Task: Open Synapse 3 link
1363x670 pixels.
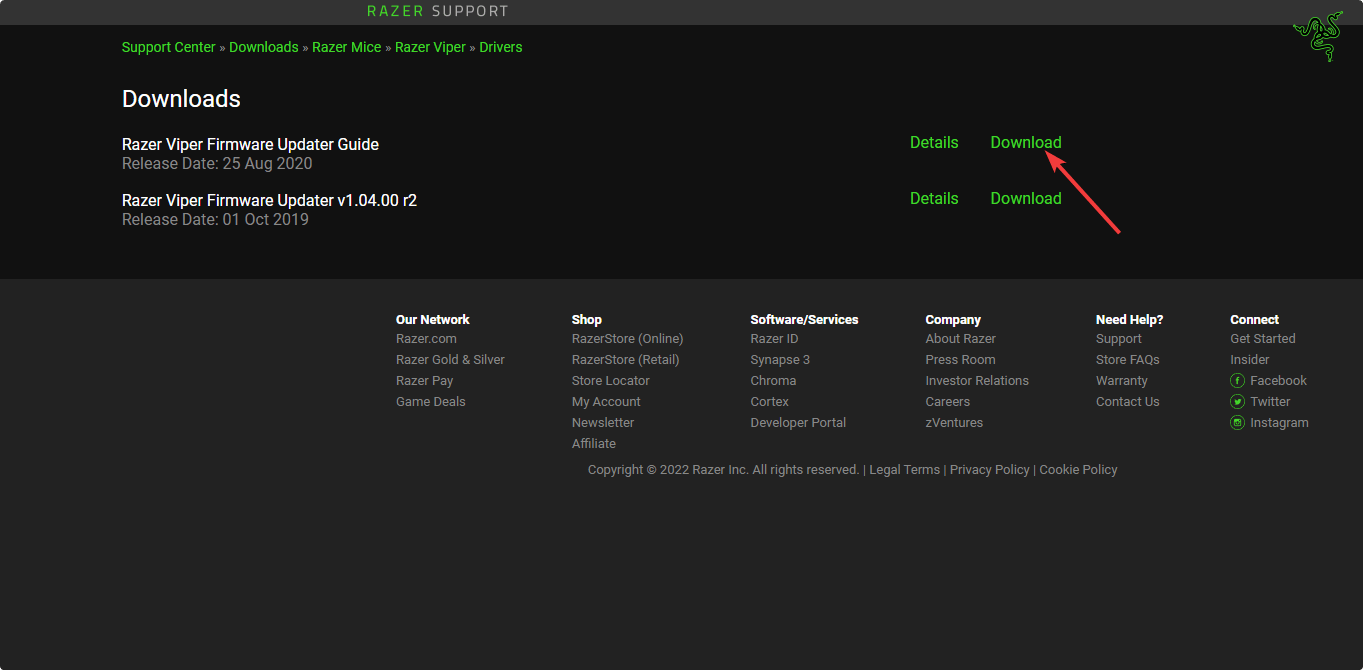Action: point(780,359)
